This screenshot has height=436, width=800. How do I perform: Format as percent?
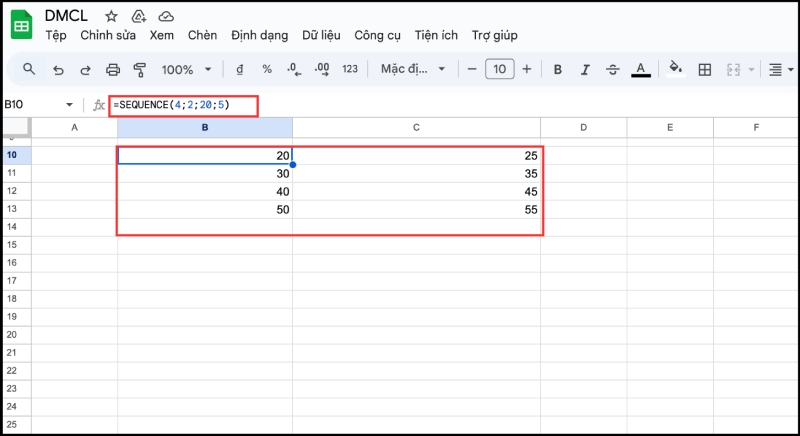(267, 69)
